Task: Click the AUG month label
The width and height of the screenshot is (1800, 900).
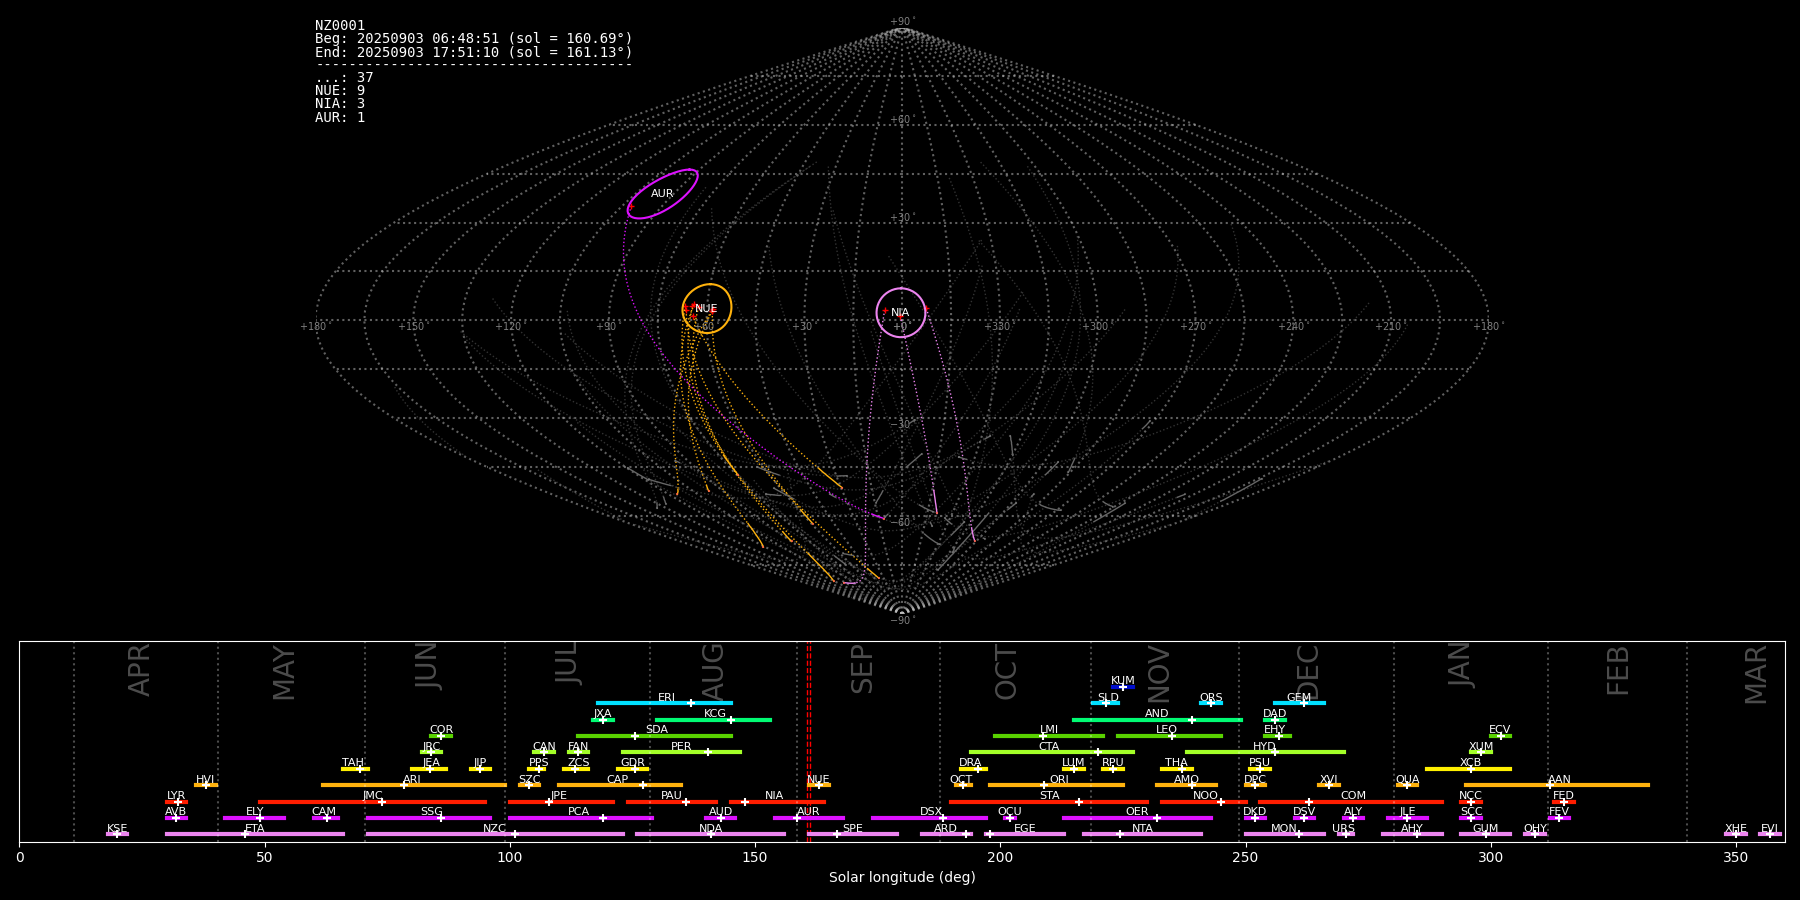Action: point(713,672)
